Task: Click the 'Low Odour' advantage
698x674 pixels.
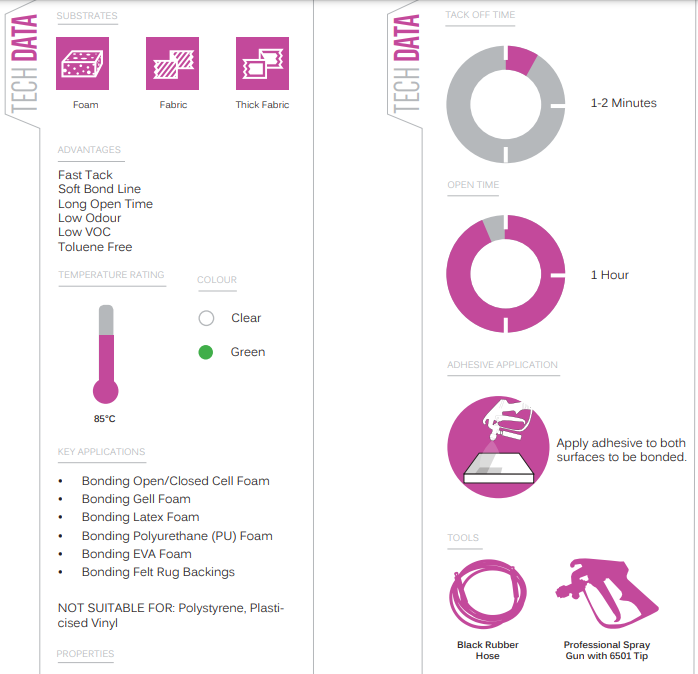Action: (x=89, y=218)
